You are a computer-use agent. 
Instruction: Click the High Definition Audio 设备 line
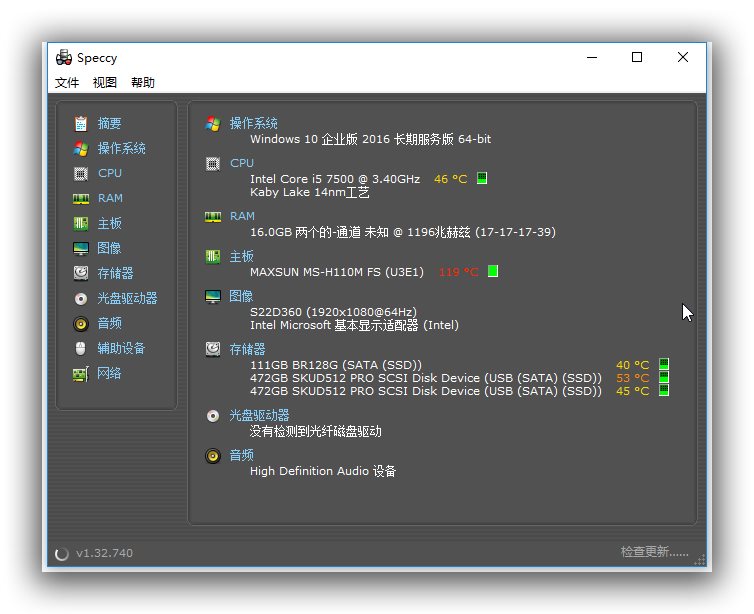[323, 471]
